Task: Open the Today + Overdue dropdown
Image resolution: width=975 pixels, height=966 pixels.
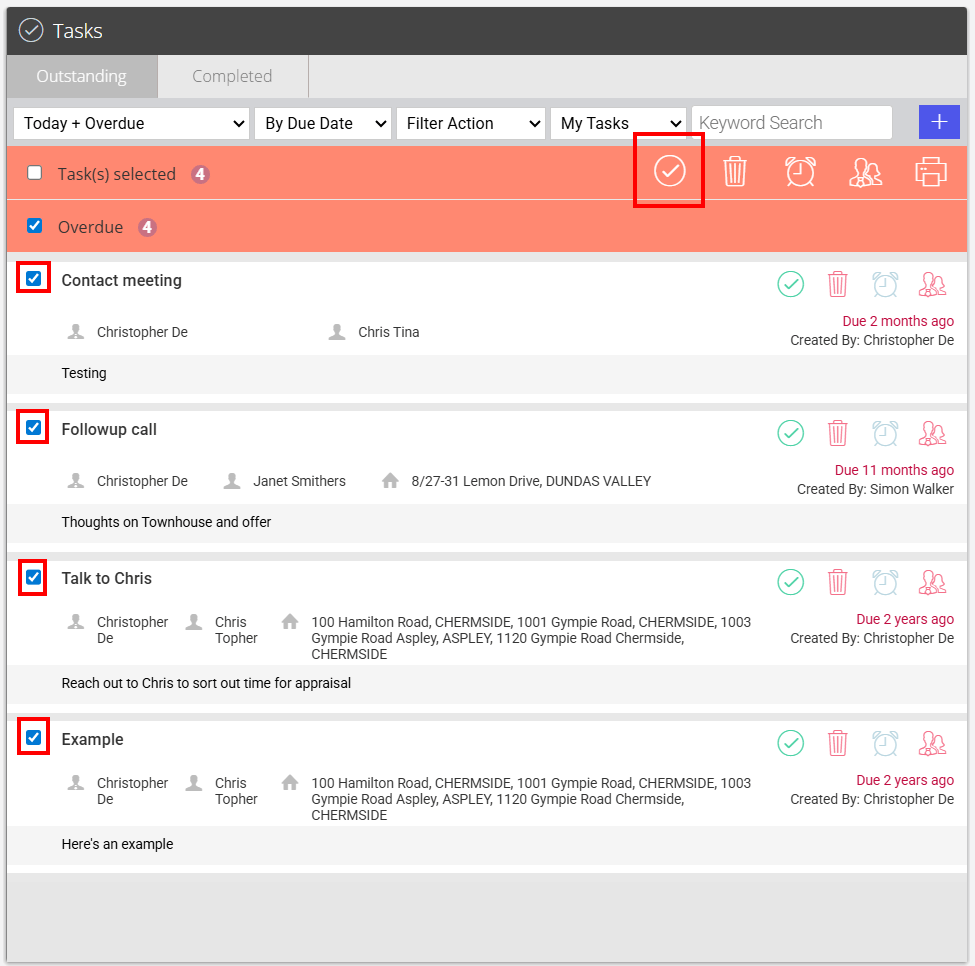Action: (131, 123)
